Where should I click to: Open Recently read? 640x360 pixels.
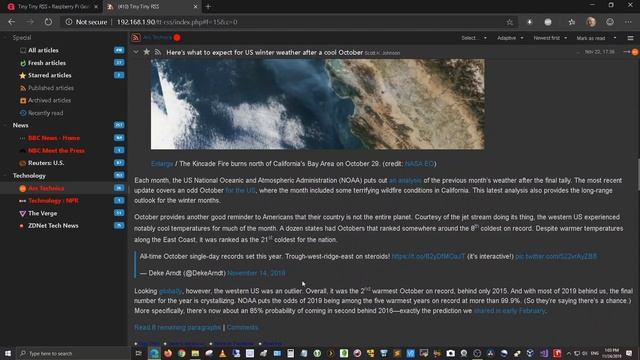click(x=45, y=113)
